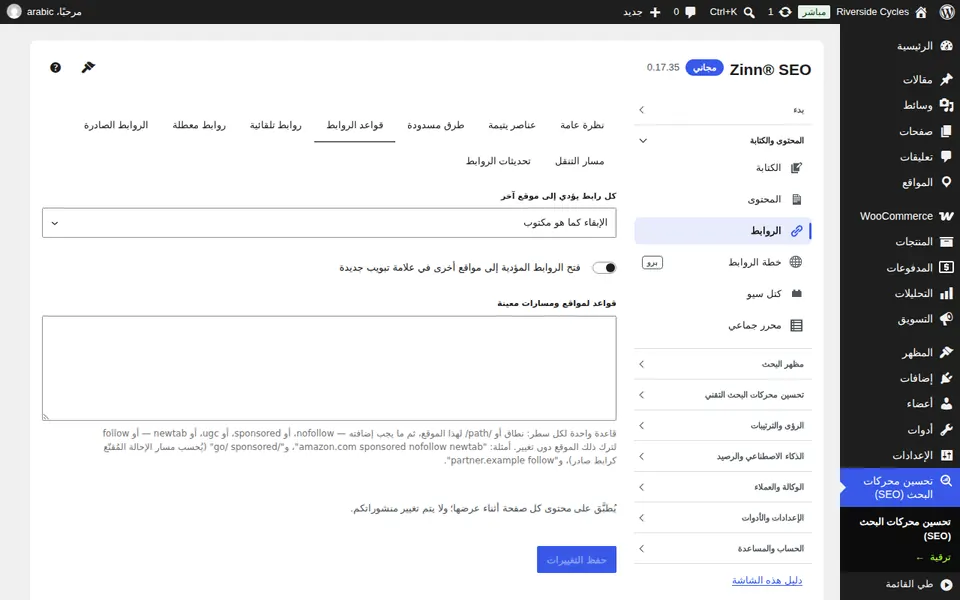Open the external link handling dropdown
The image size is (960, 600).
pyautogui.click(x=329, y=223)
